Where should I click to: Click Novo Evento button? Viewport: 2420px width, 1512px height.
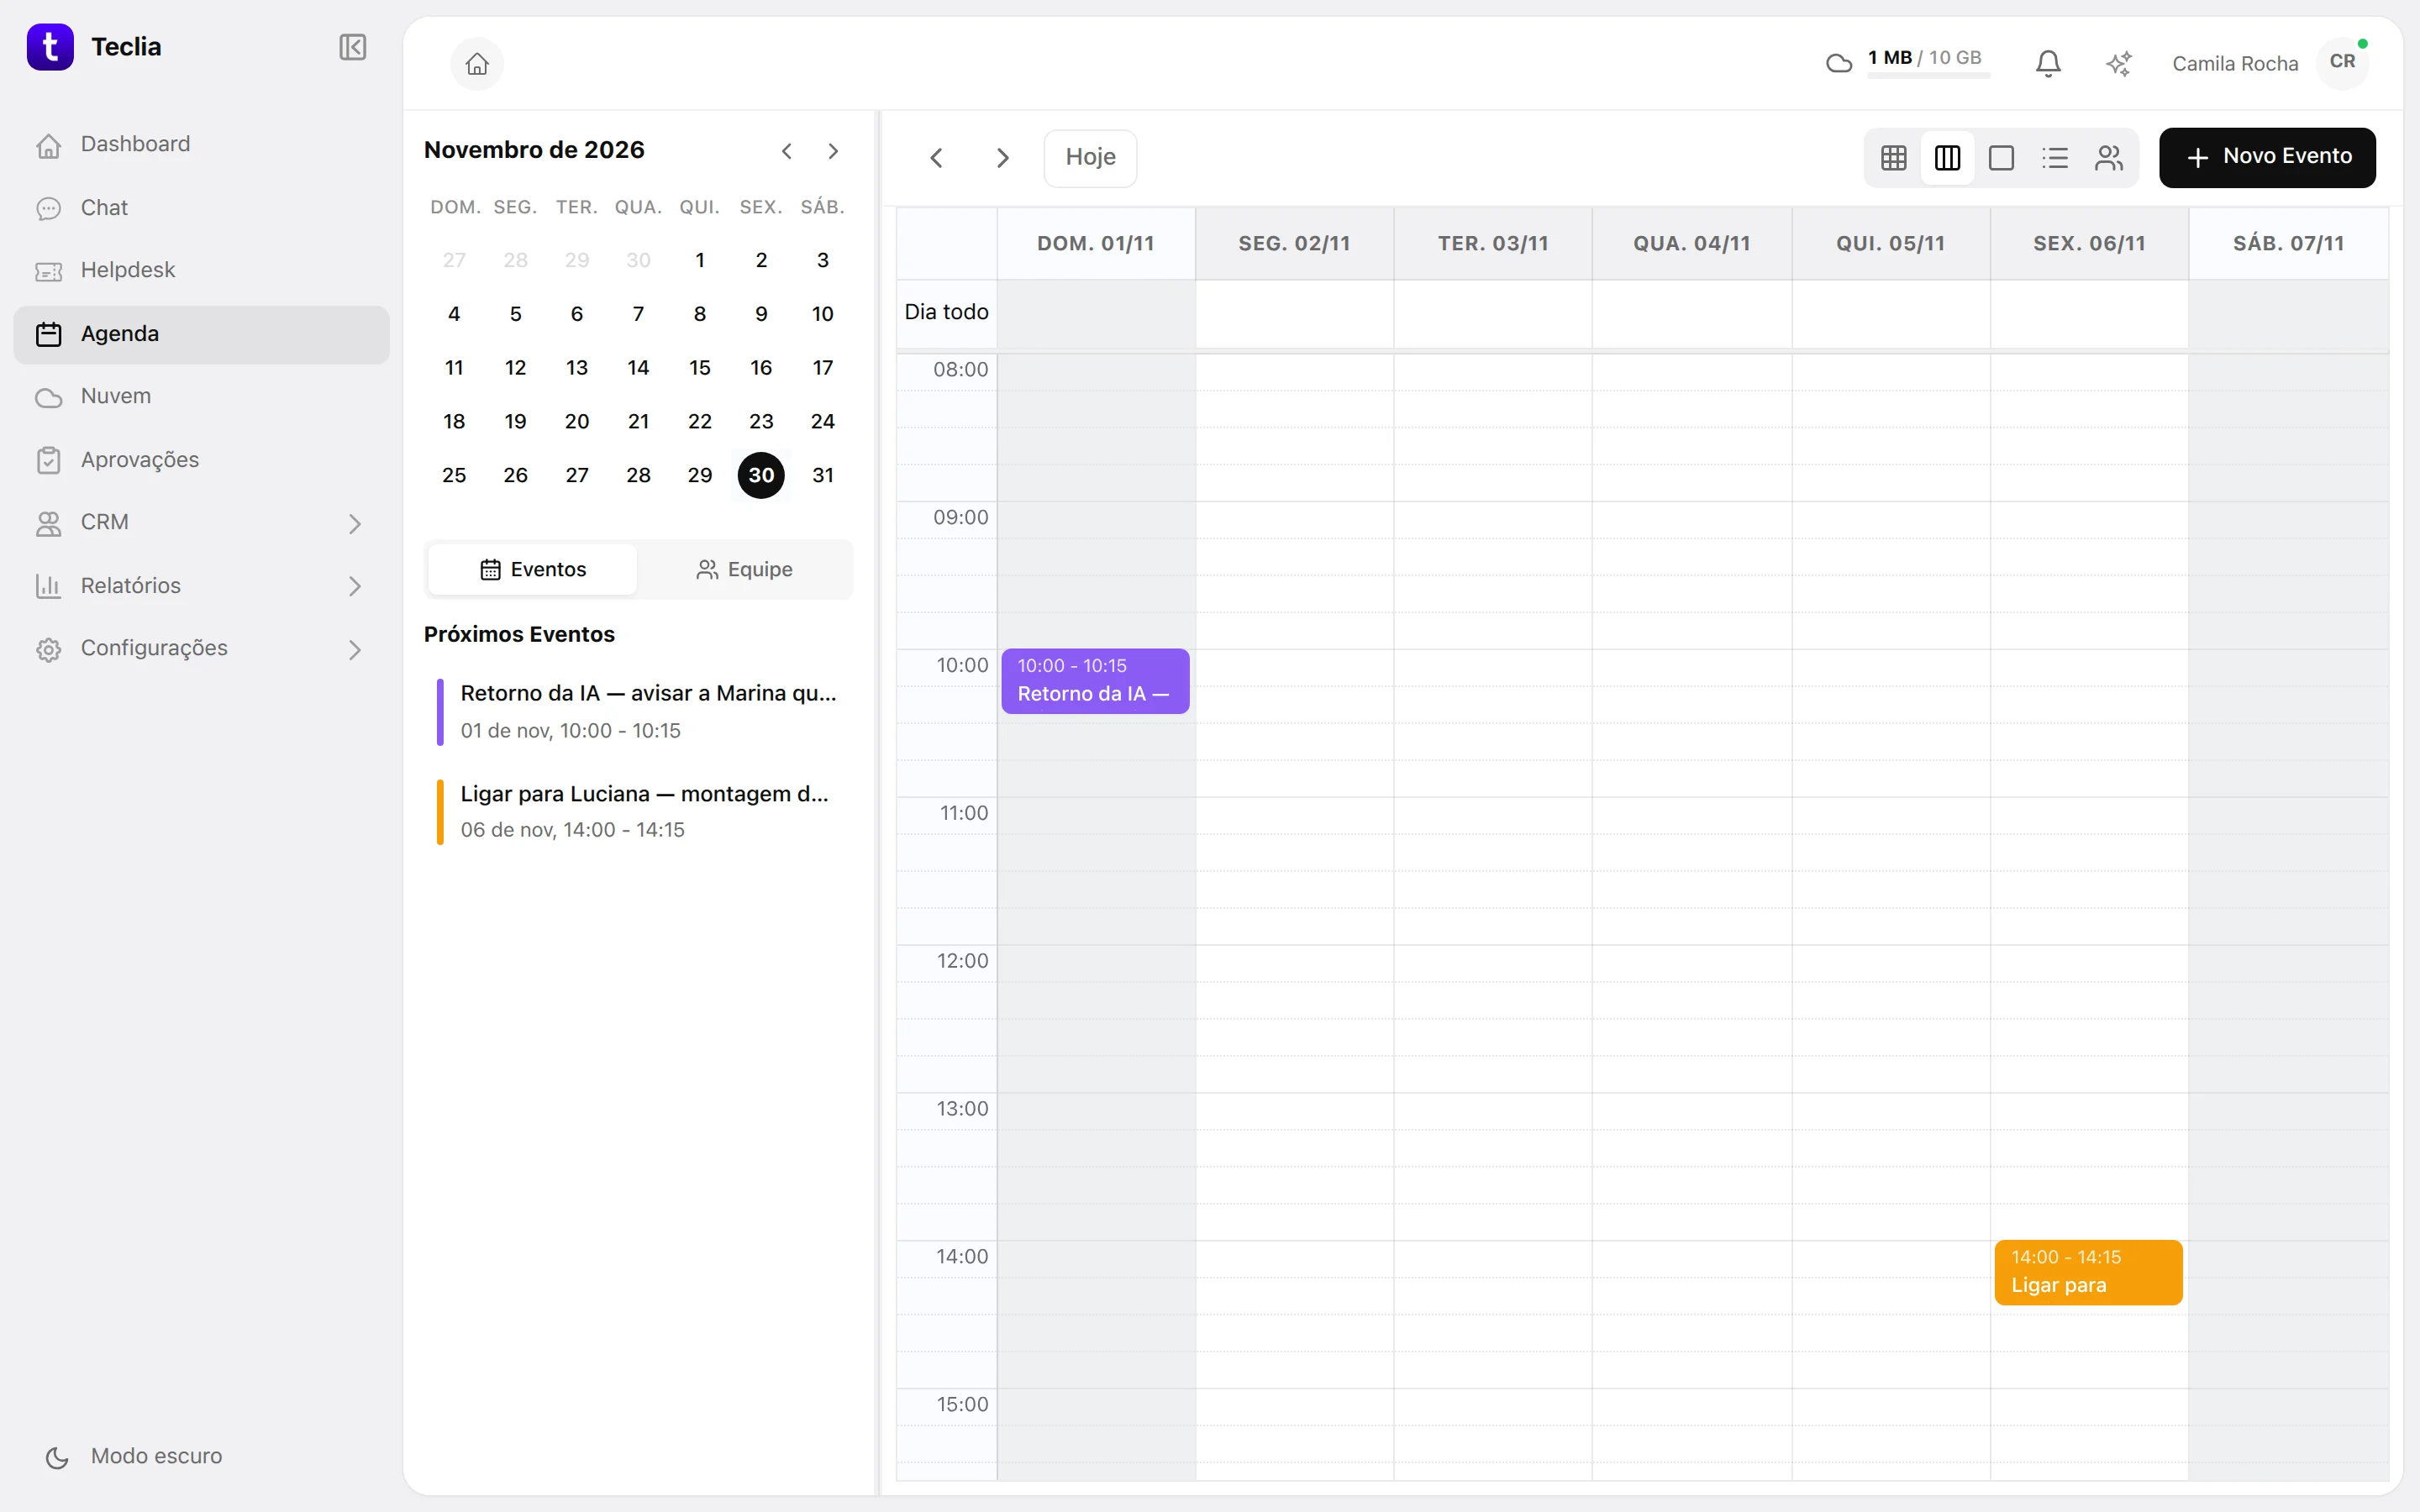pyautogui.click(x=2267, y=157)
